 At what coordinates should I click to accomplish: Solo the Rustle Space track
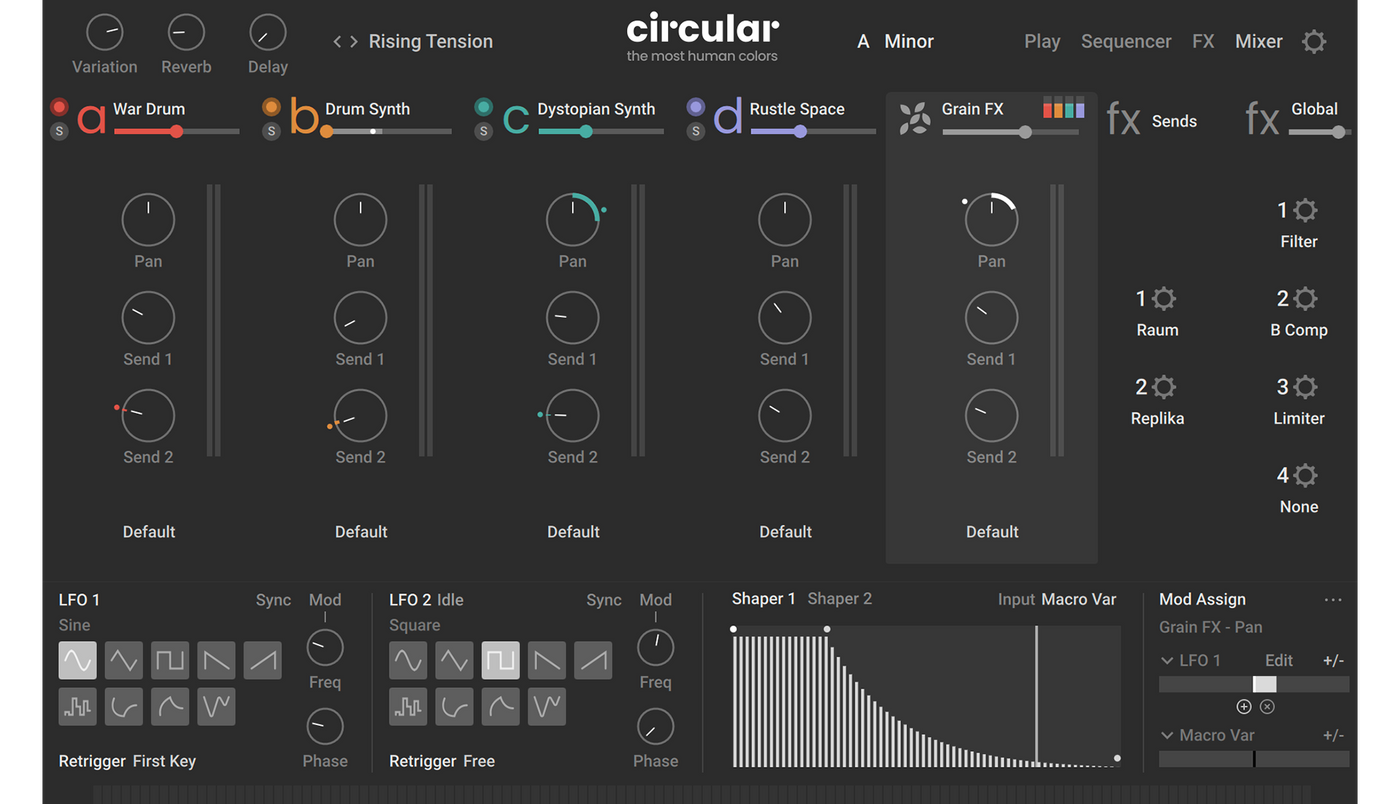pos(696,131)
